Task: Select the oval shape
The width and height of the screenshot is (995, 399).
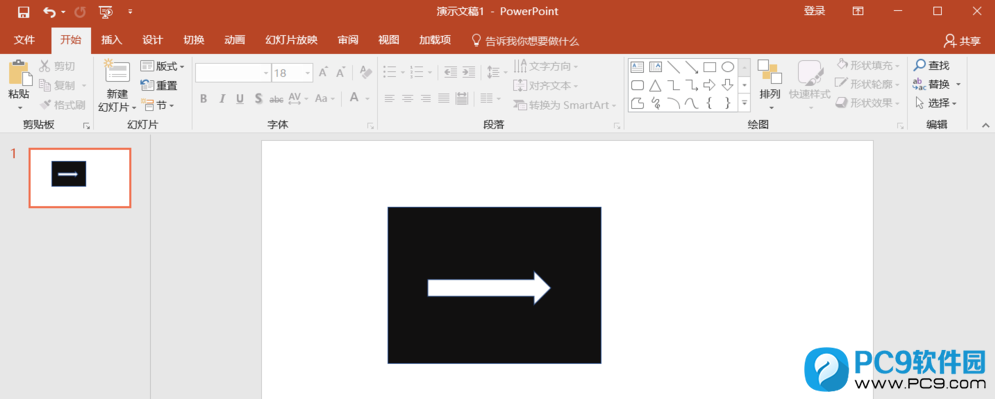Action: (728, 67)
